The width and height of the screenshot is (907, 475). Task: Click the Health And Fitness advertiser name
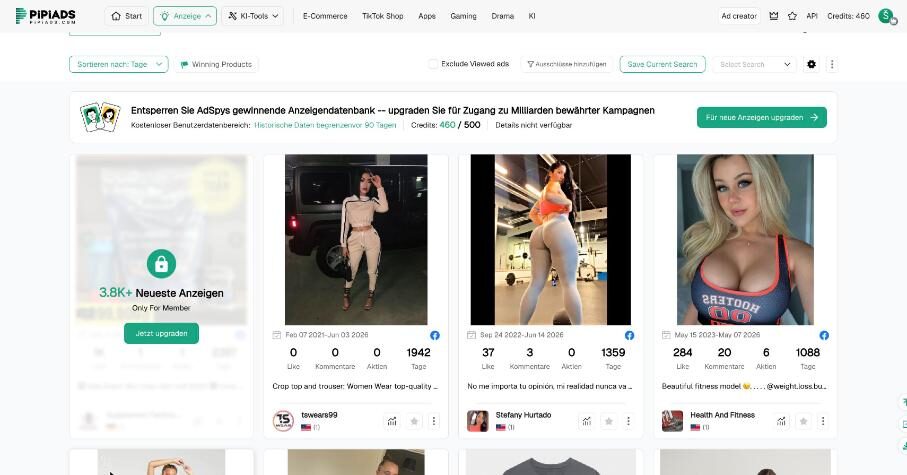point(722,415)
